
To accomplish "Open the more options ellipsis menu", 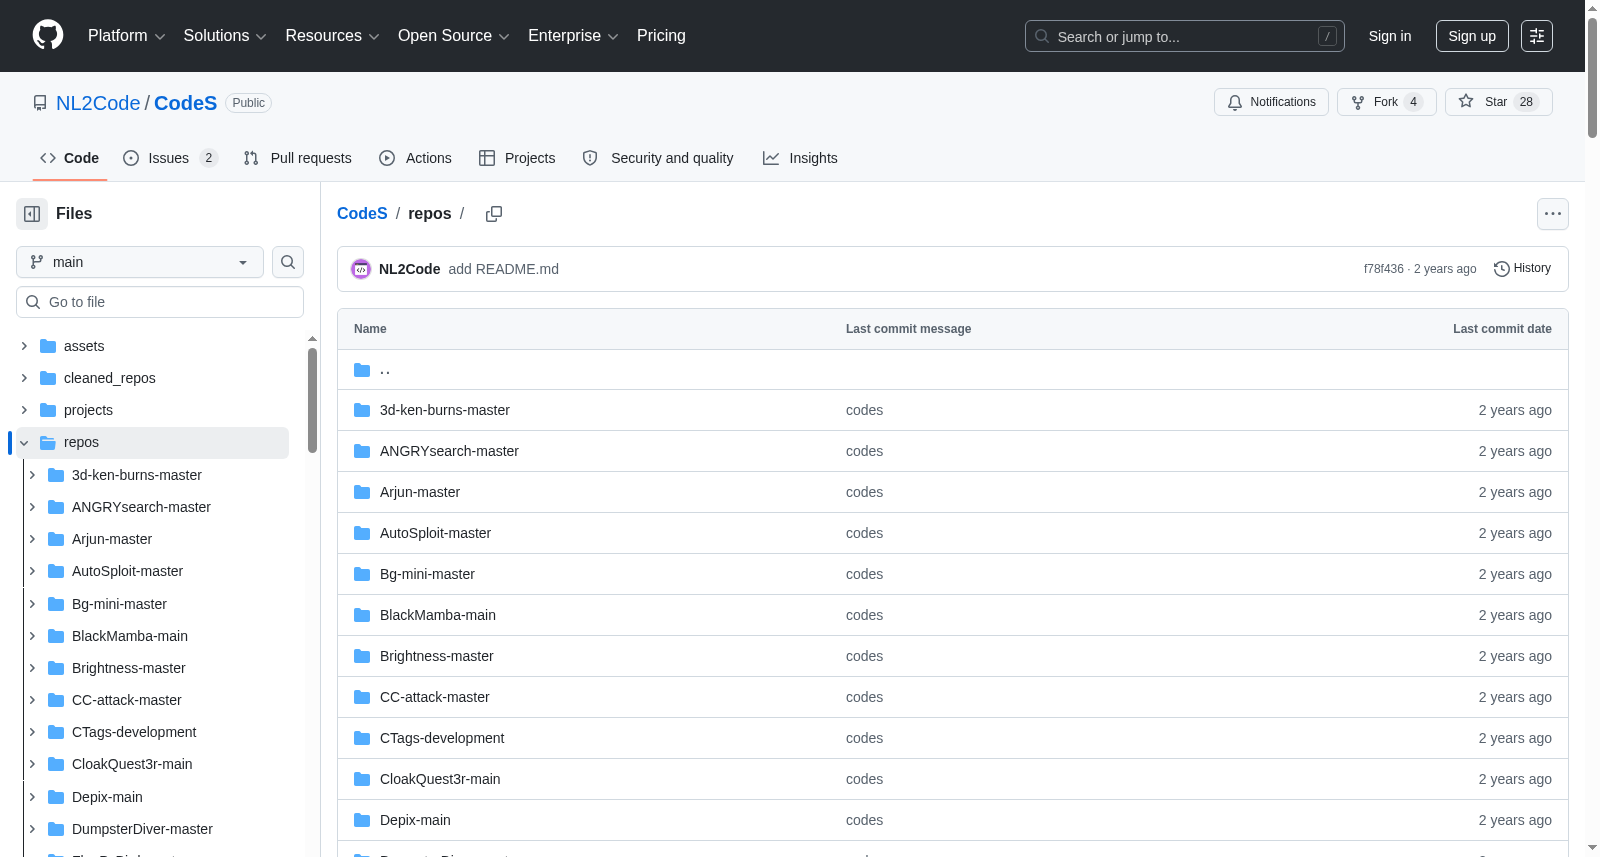I will [1553, 214].
